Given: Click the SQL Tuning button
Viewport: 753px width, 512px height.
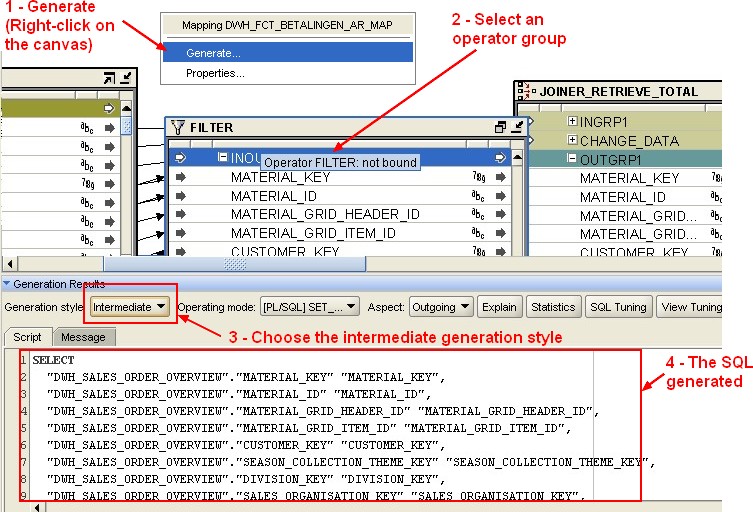Looking at the screenshot, I should [619, 307].
